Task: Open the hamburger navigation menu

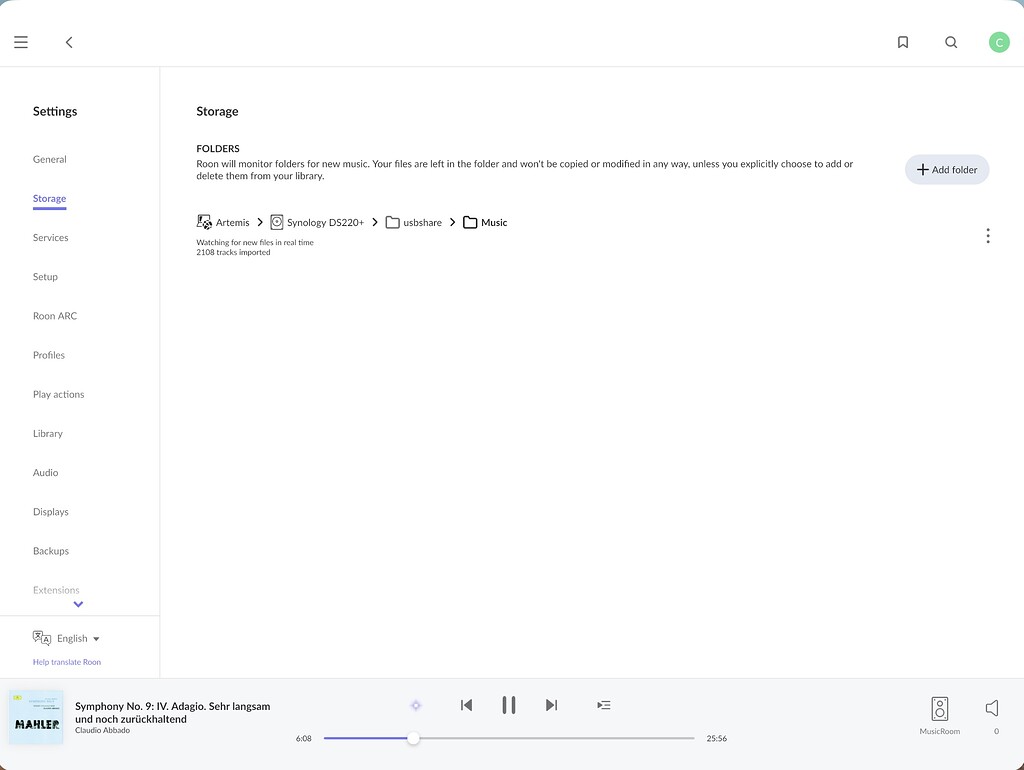Action: pos(21,42)
